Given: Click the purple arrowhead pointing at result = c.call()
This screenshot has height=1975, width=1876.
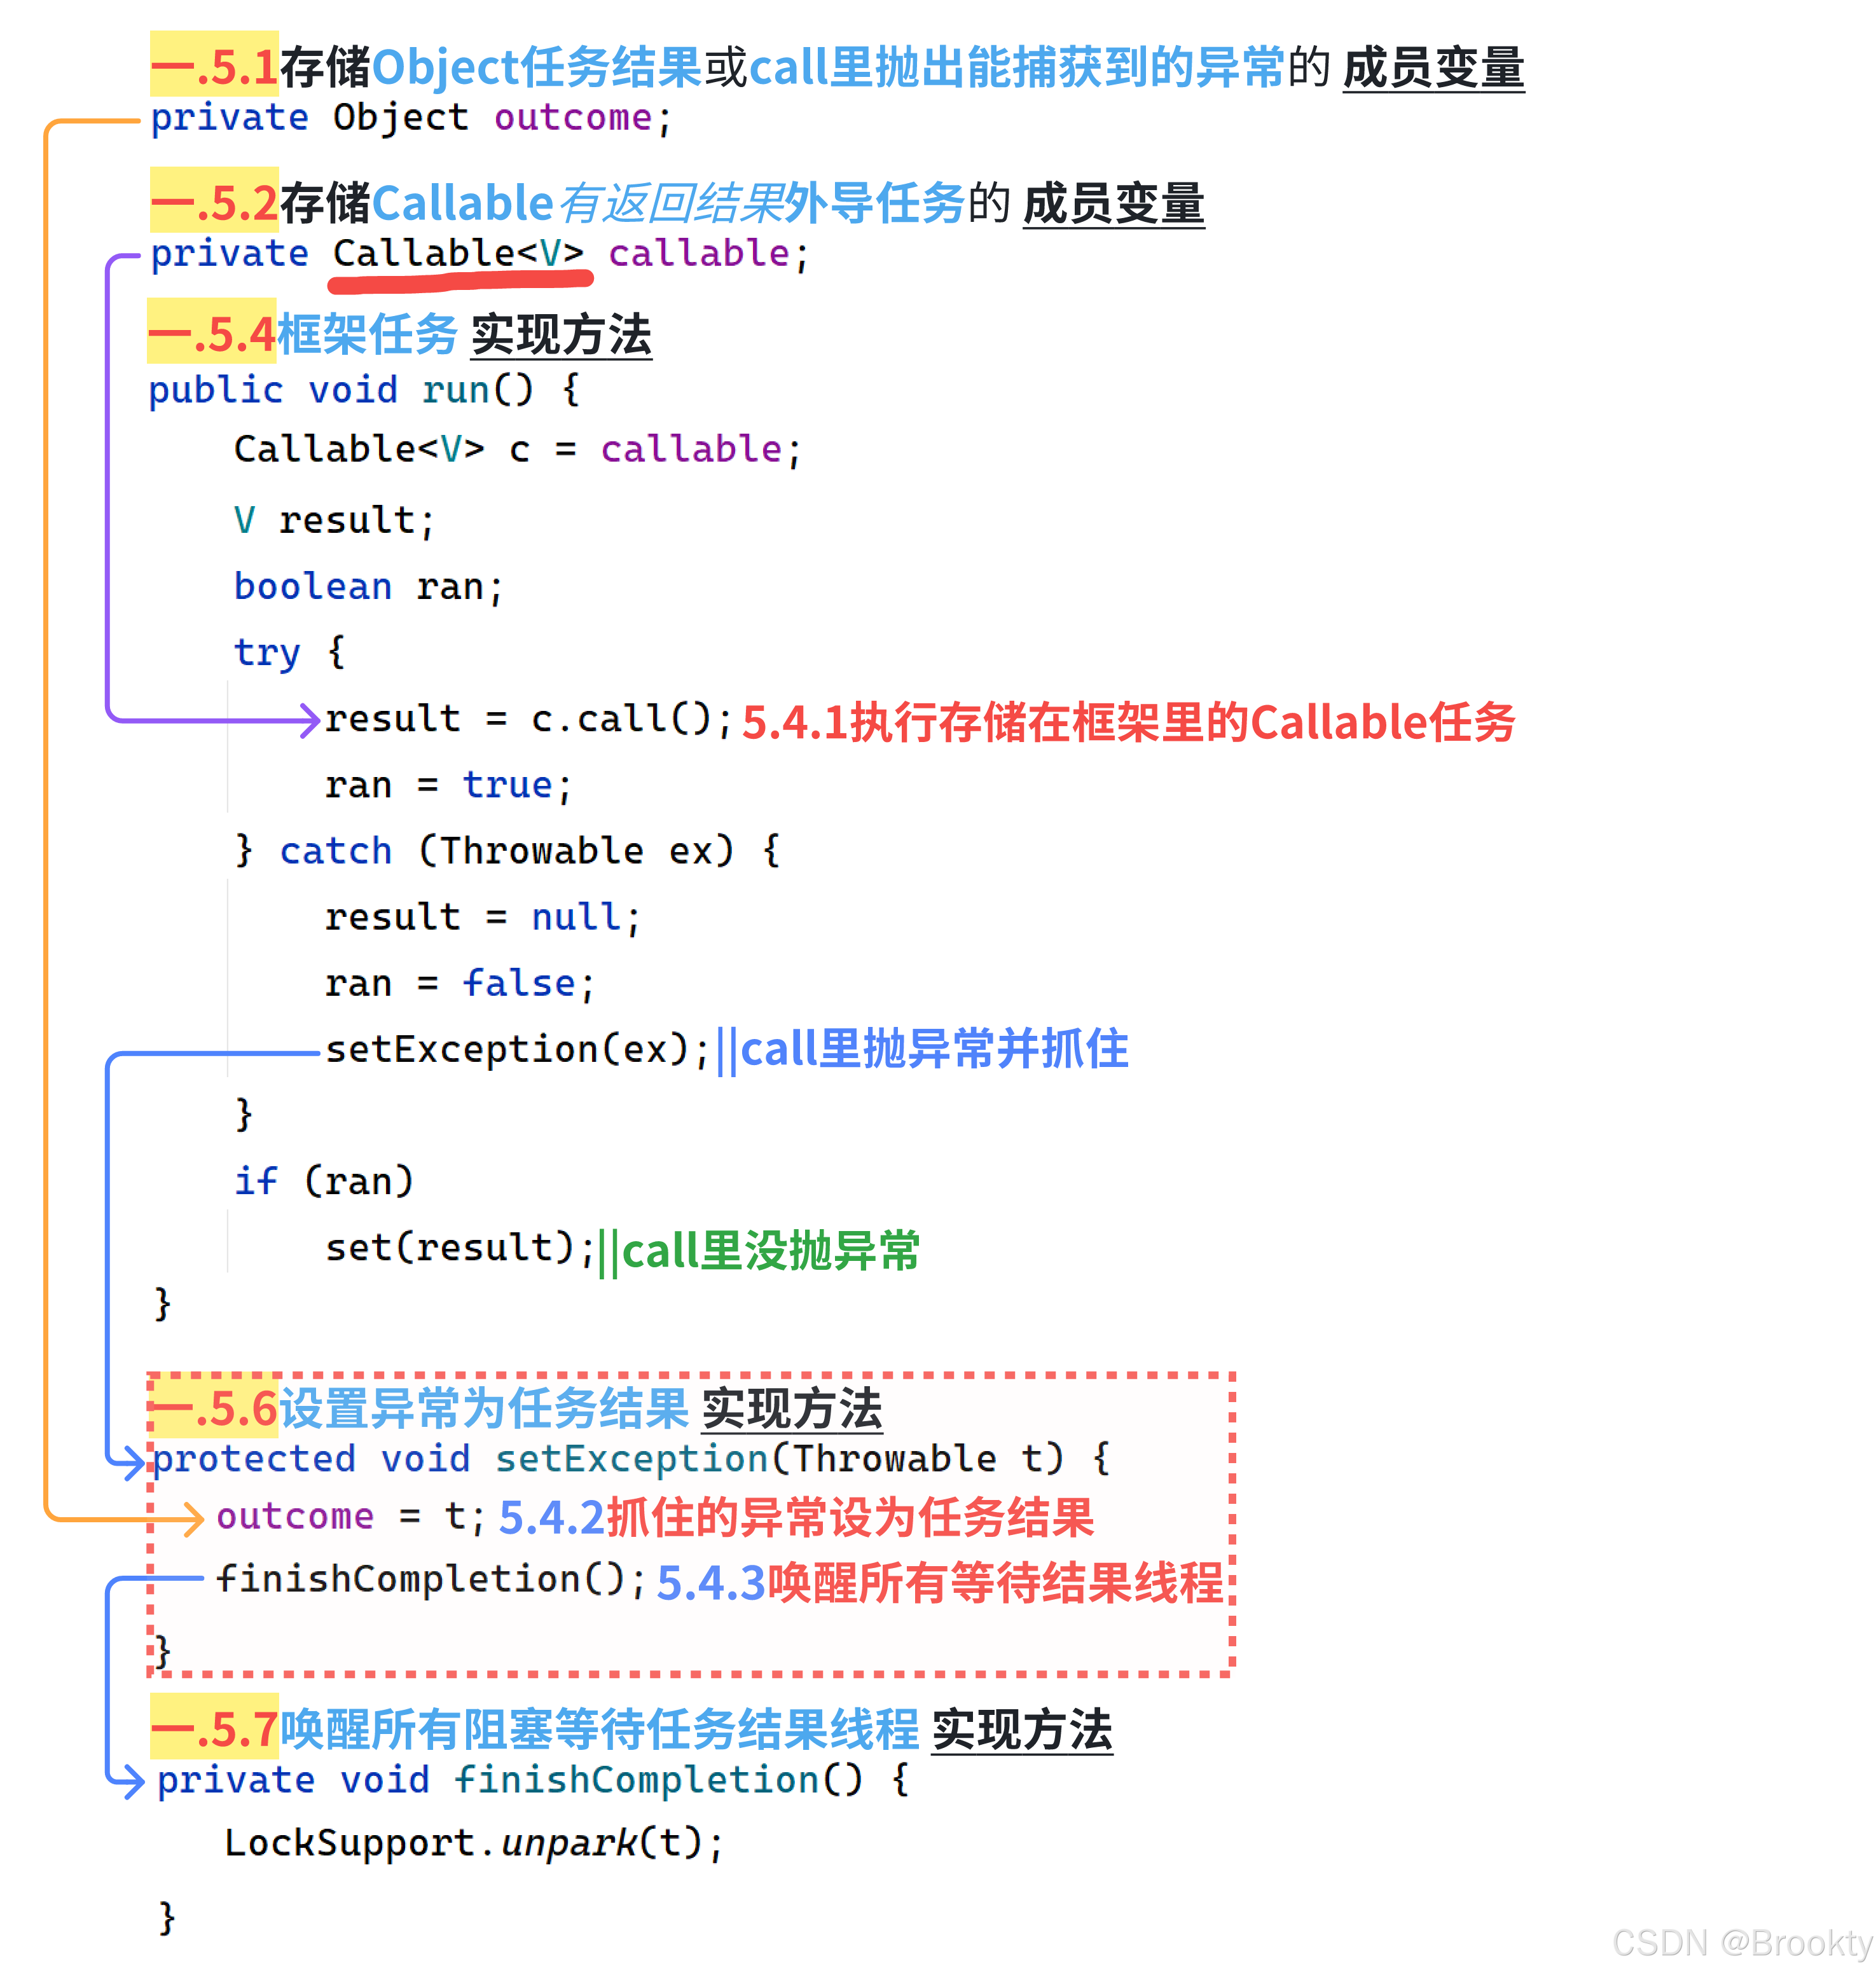Looking at the screenshot, I should coord(310,719).
